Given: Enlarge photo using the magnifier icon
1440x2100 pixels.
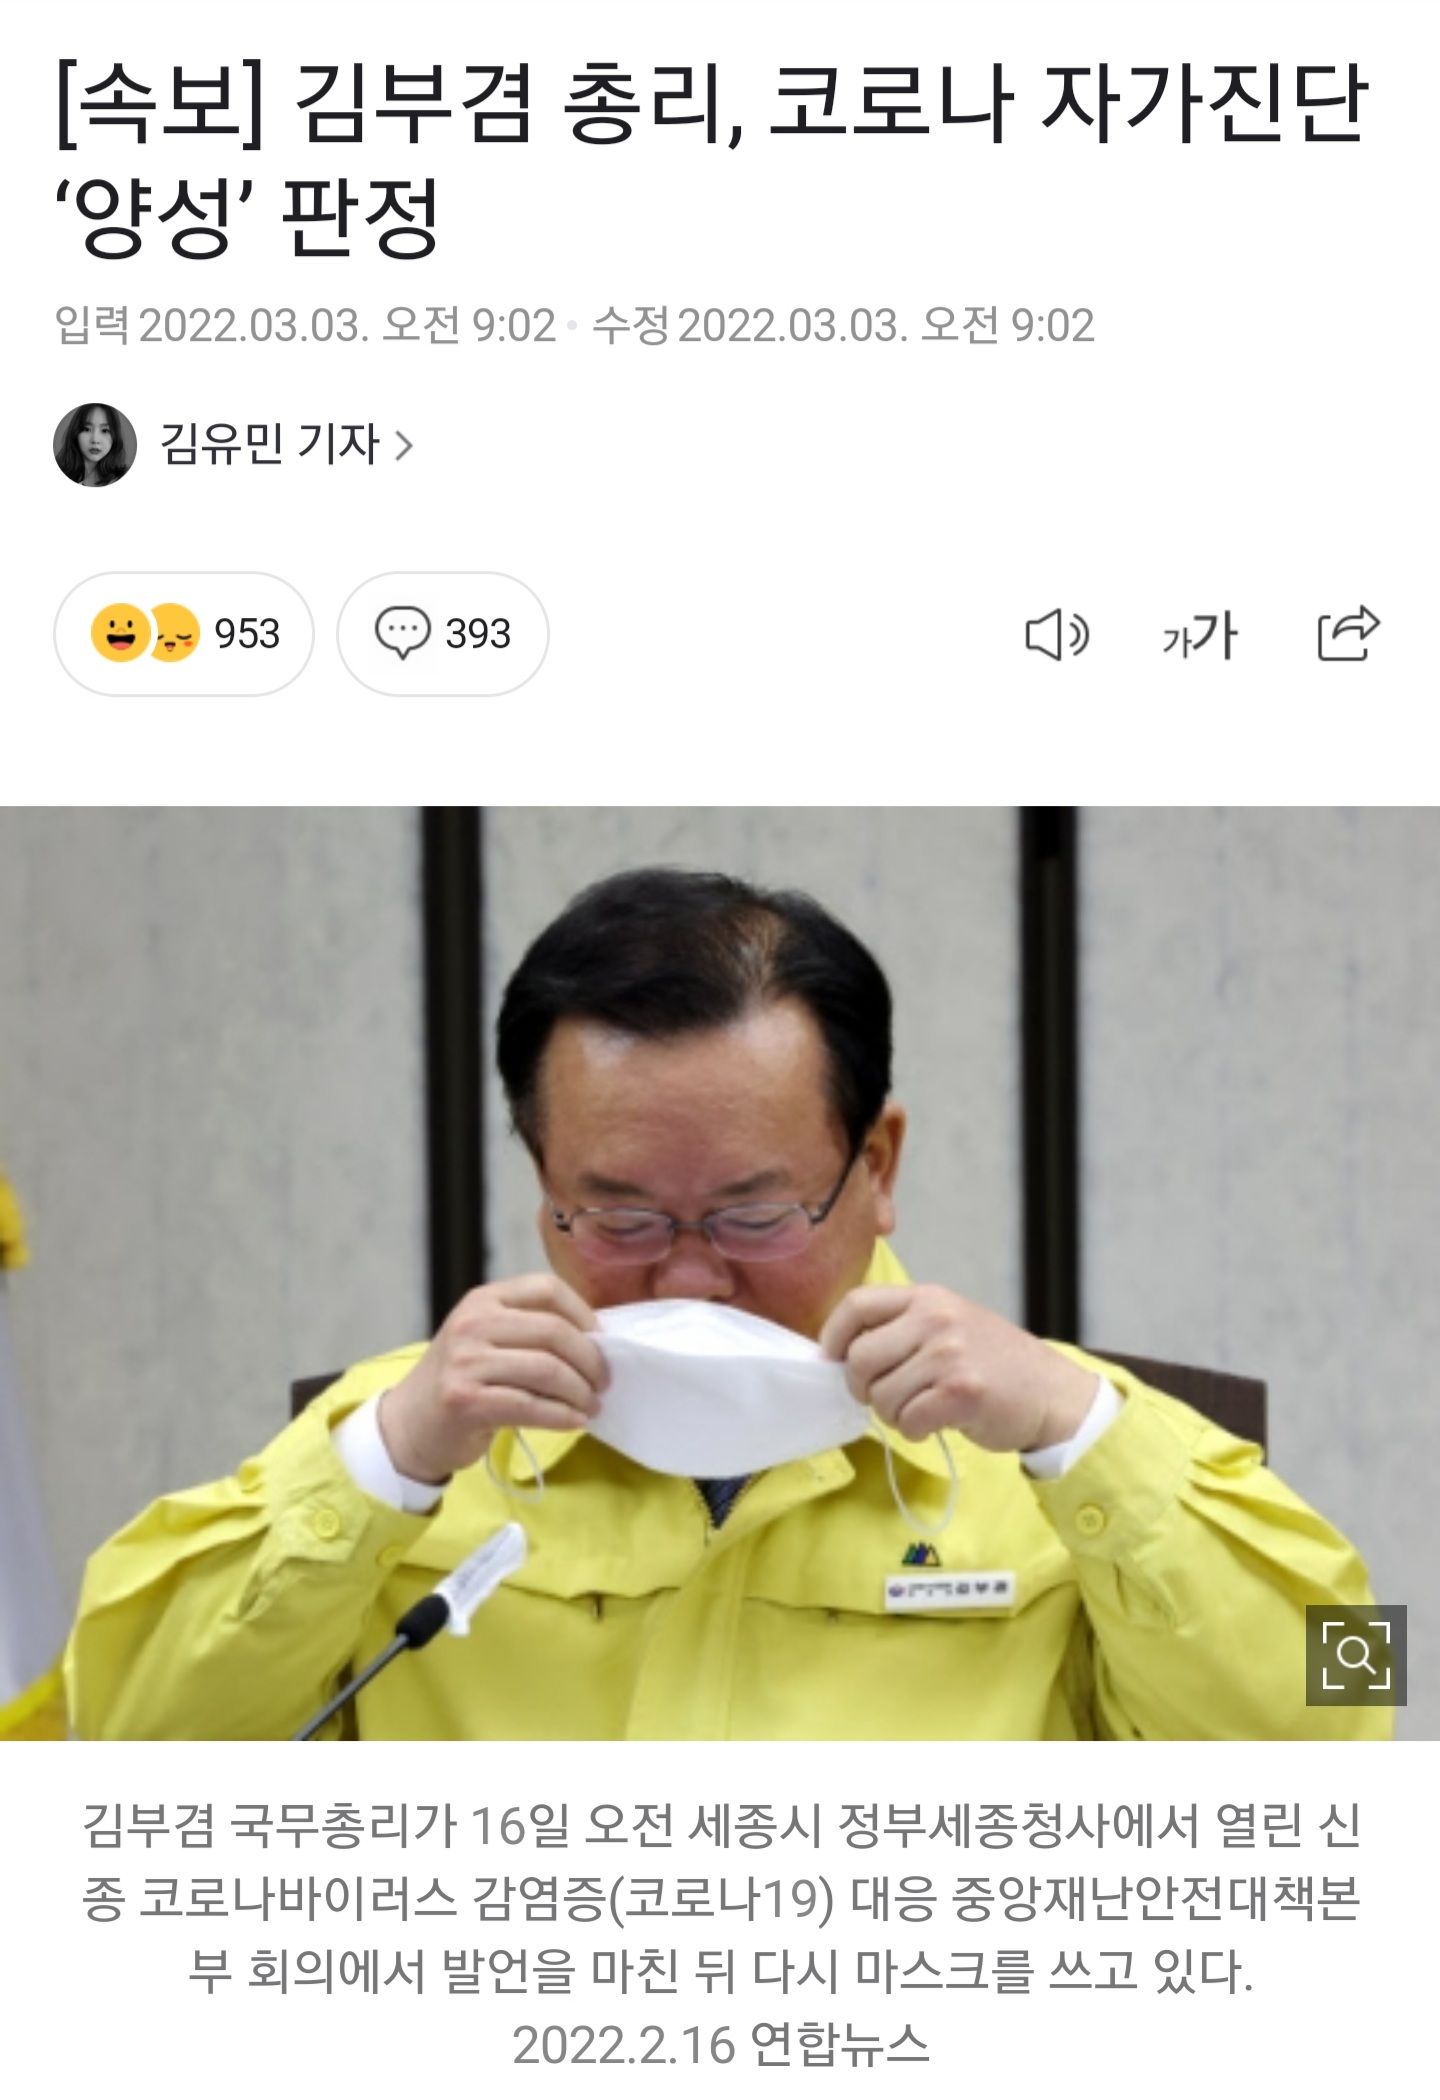Looking at the screenshot, I should click(x=1356, y=1655).
